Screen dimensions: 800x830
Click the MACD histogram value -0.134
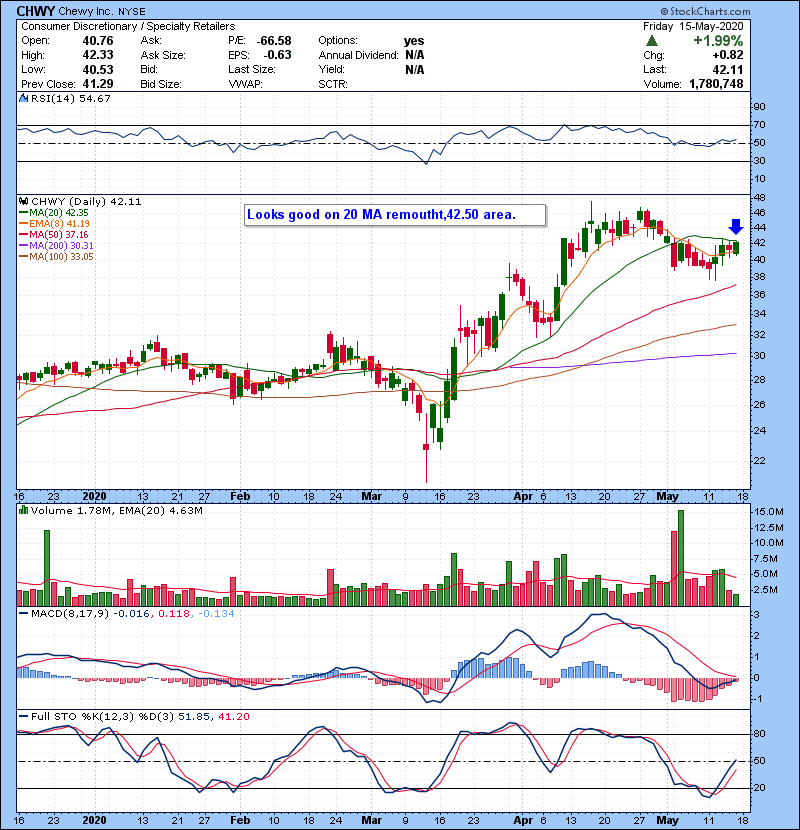pos(217,614)
